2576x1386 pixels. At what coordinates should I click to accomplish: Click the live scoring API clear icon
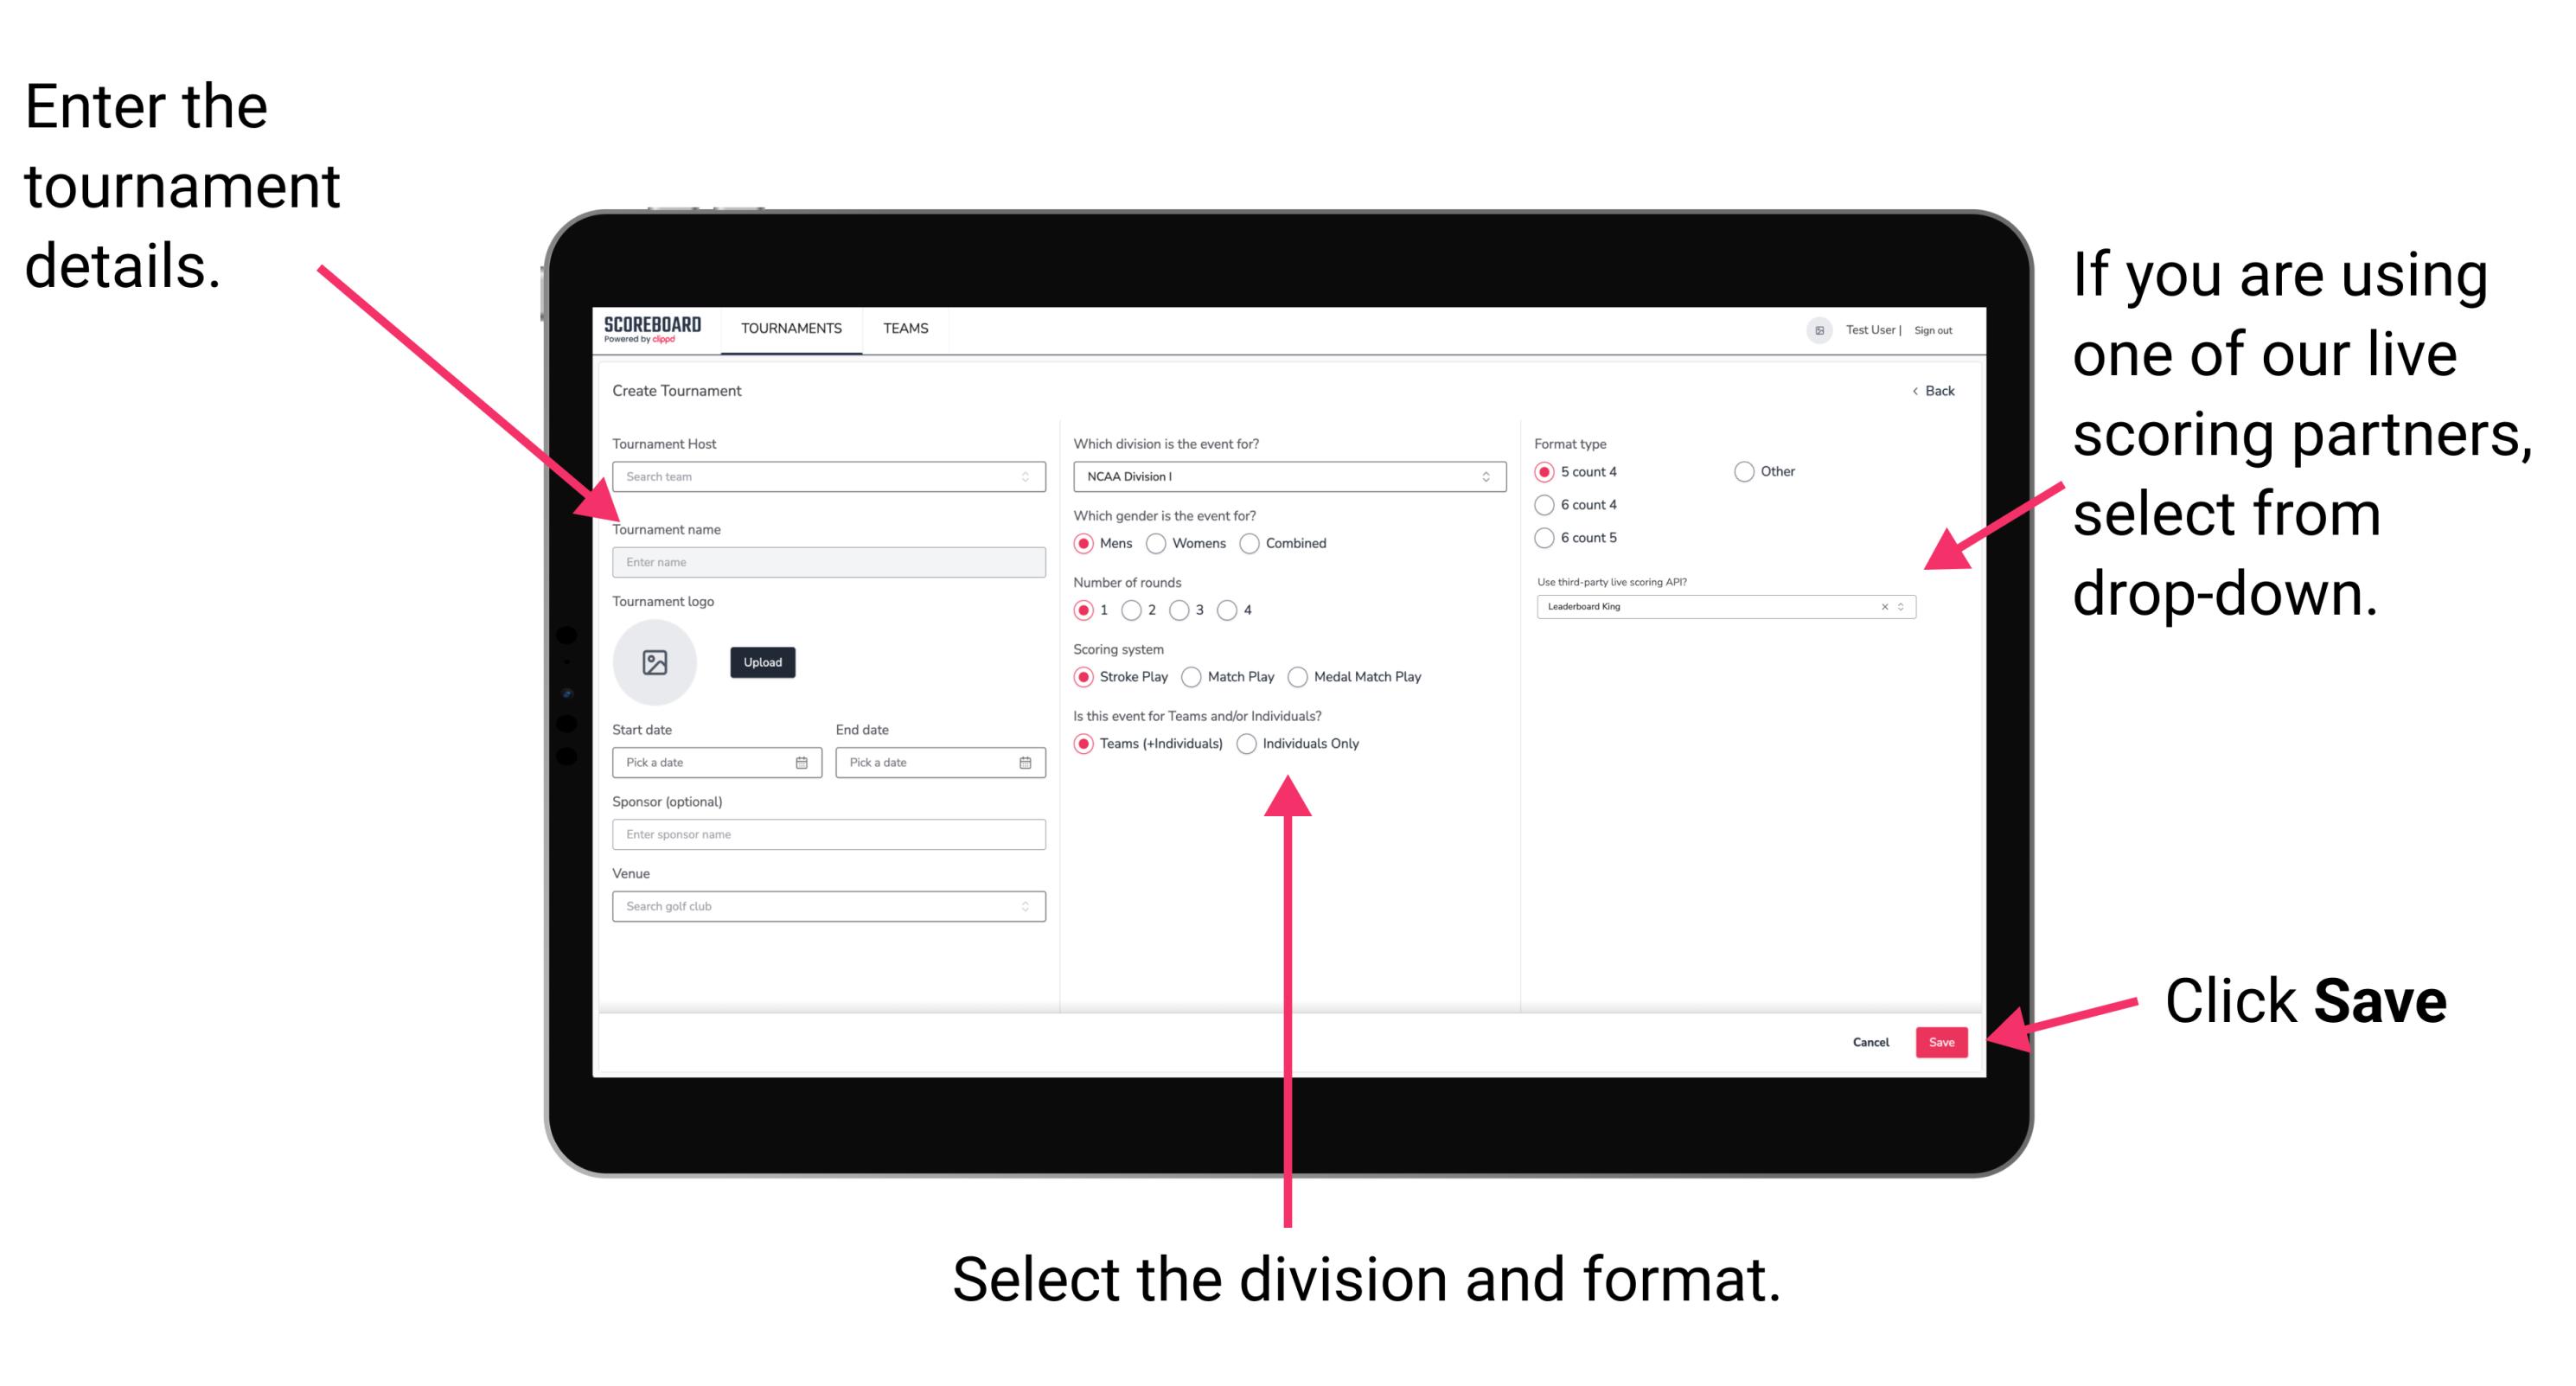pyautogui.click(x=1882, y=608)
